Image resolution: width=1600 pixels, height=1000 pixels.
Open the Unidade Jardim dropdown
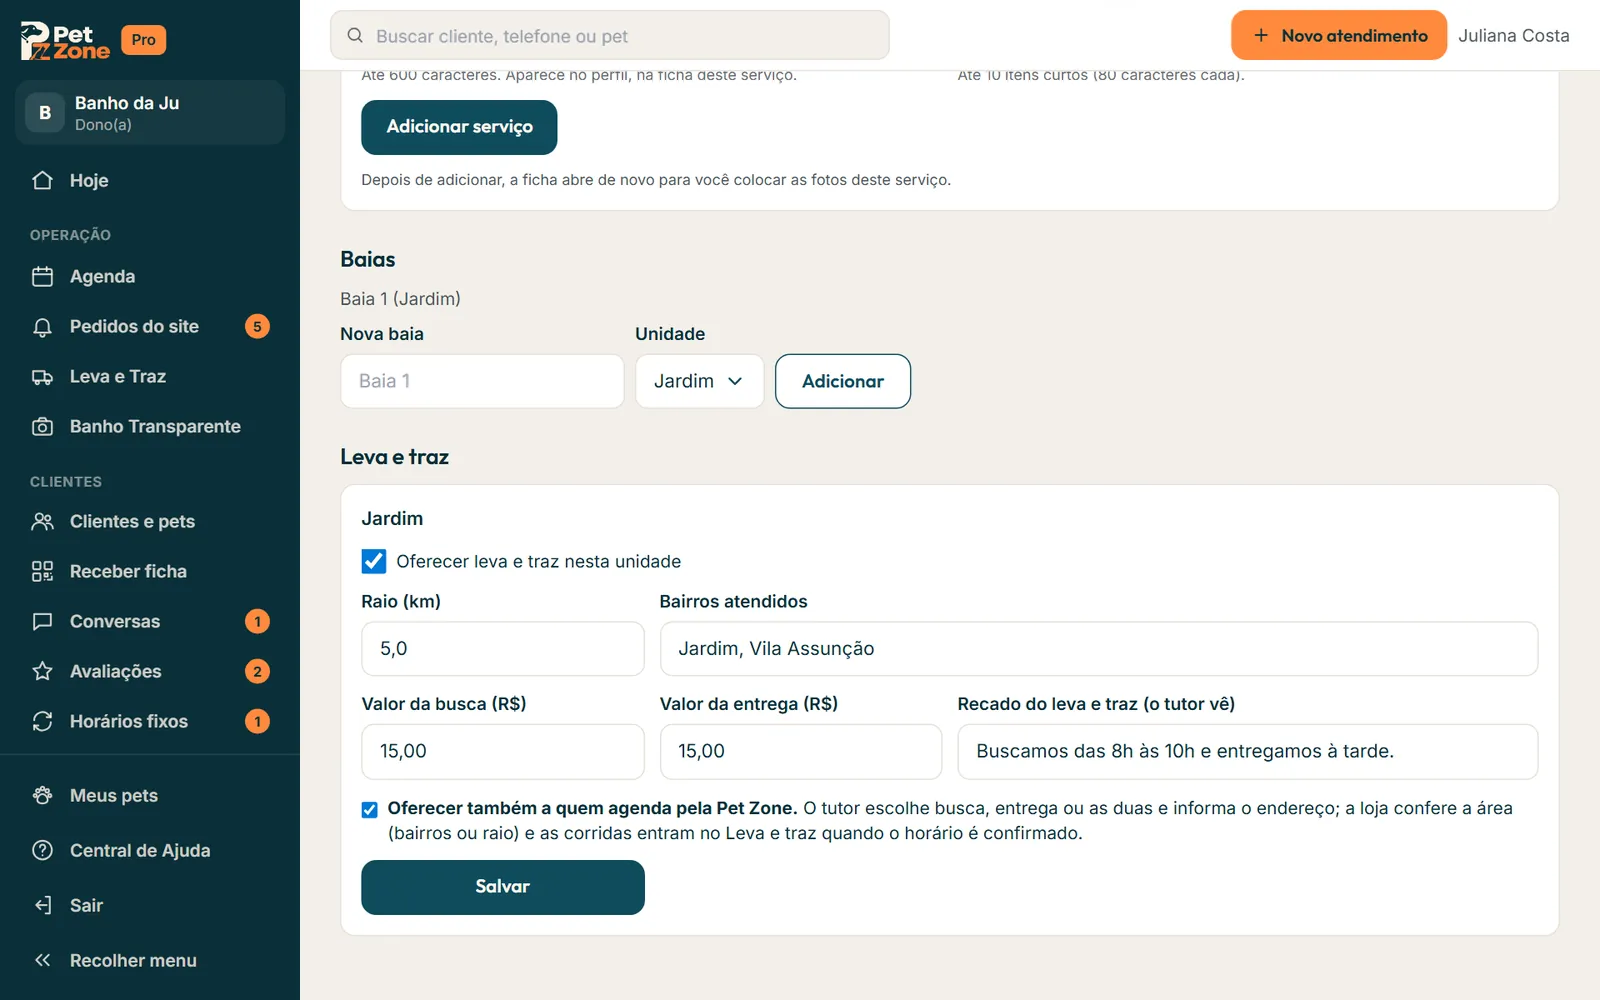pyautogui.click(x=699, y=381)
